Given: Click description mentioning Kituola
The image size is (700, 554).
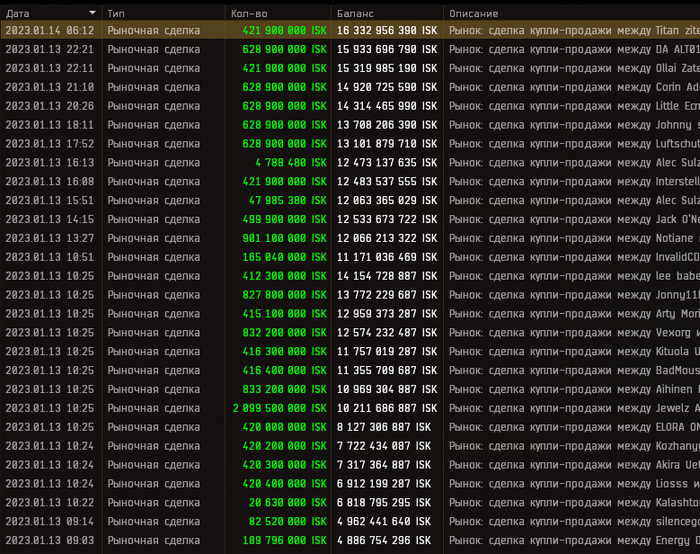Looking at the screenshot, I should point(574,352).
